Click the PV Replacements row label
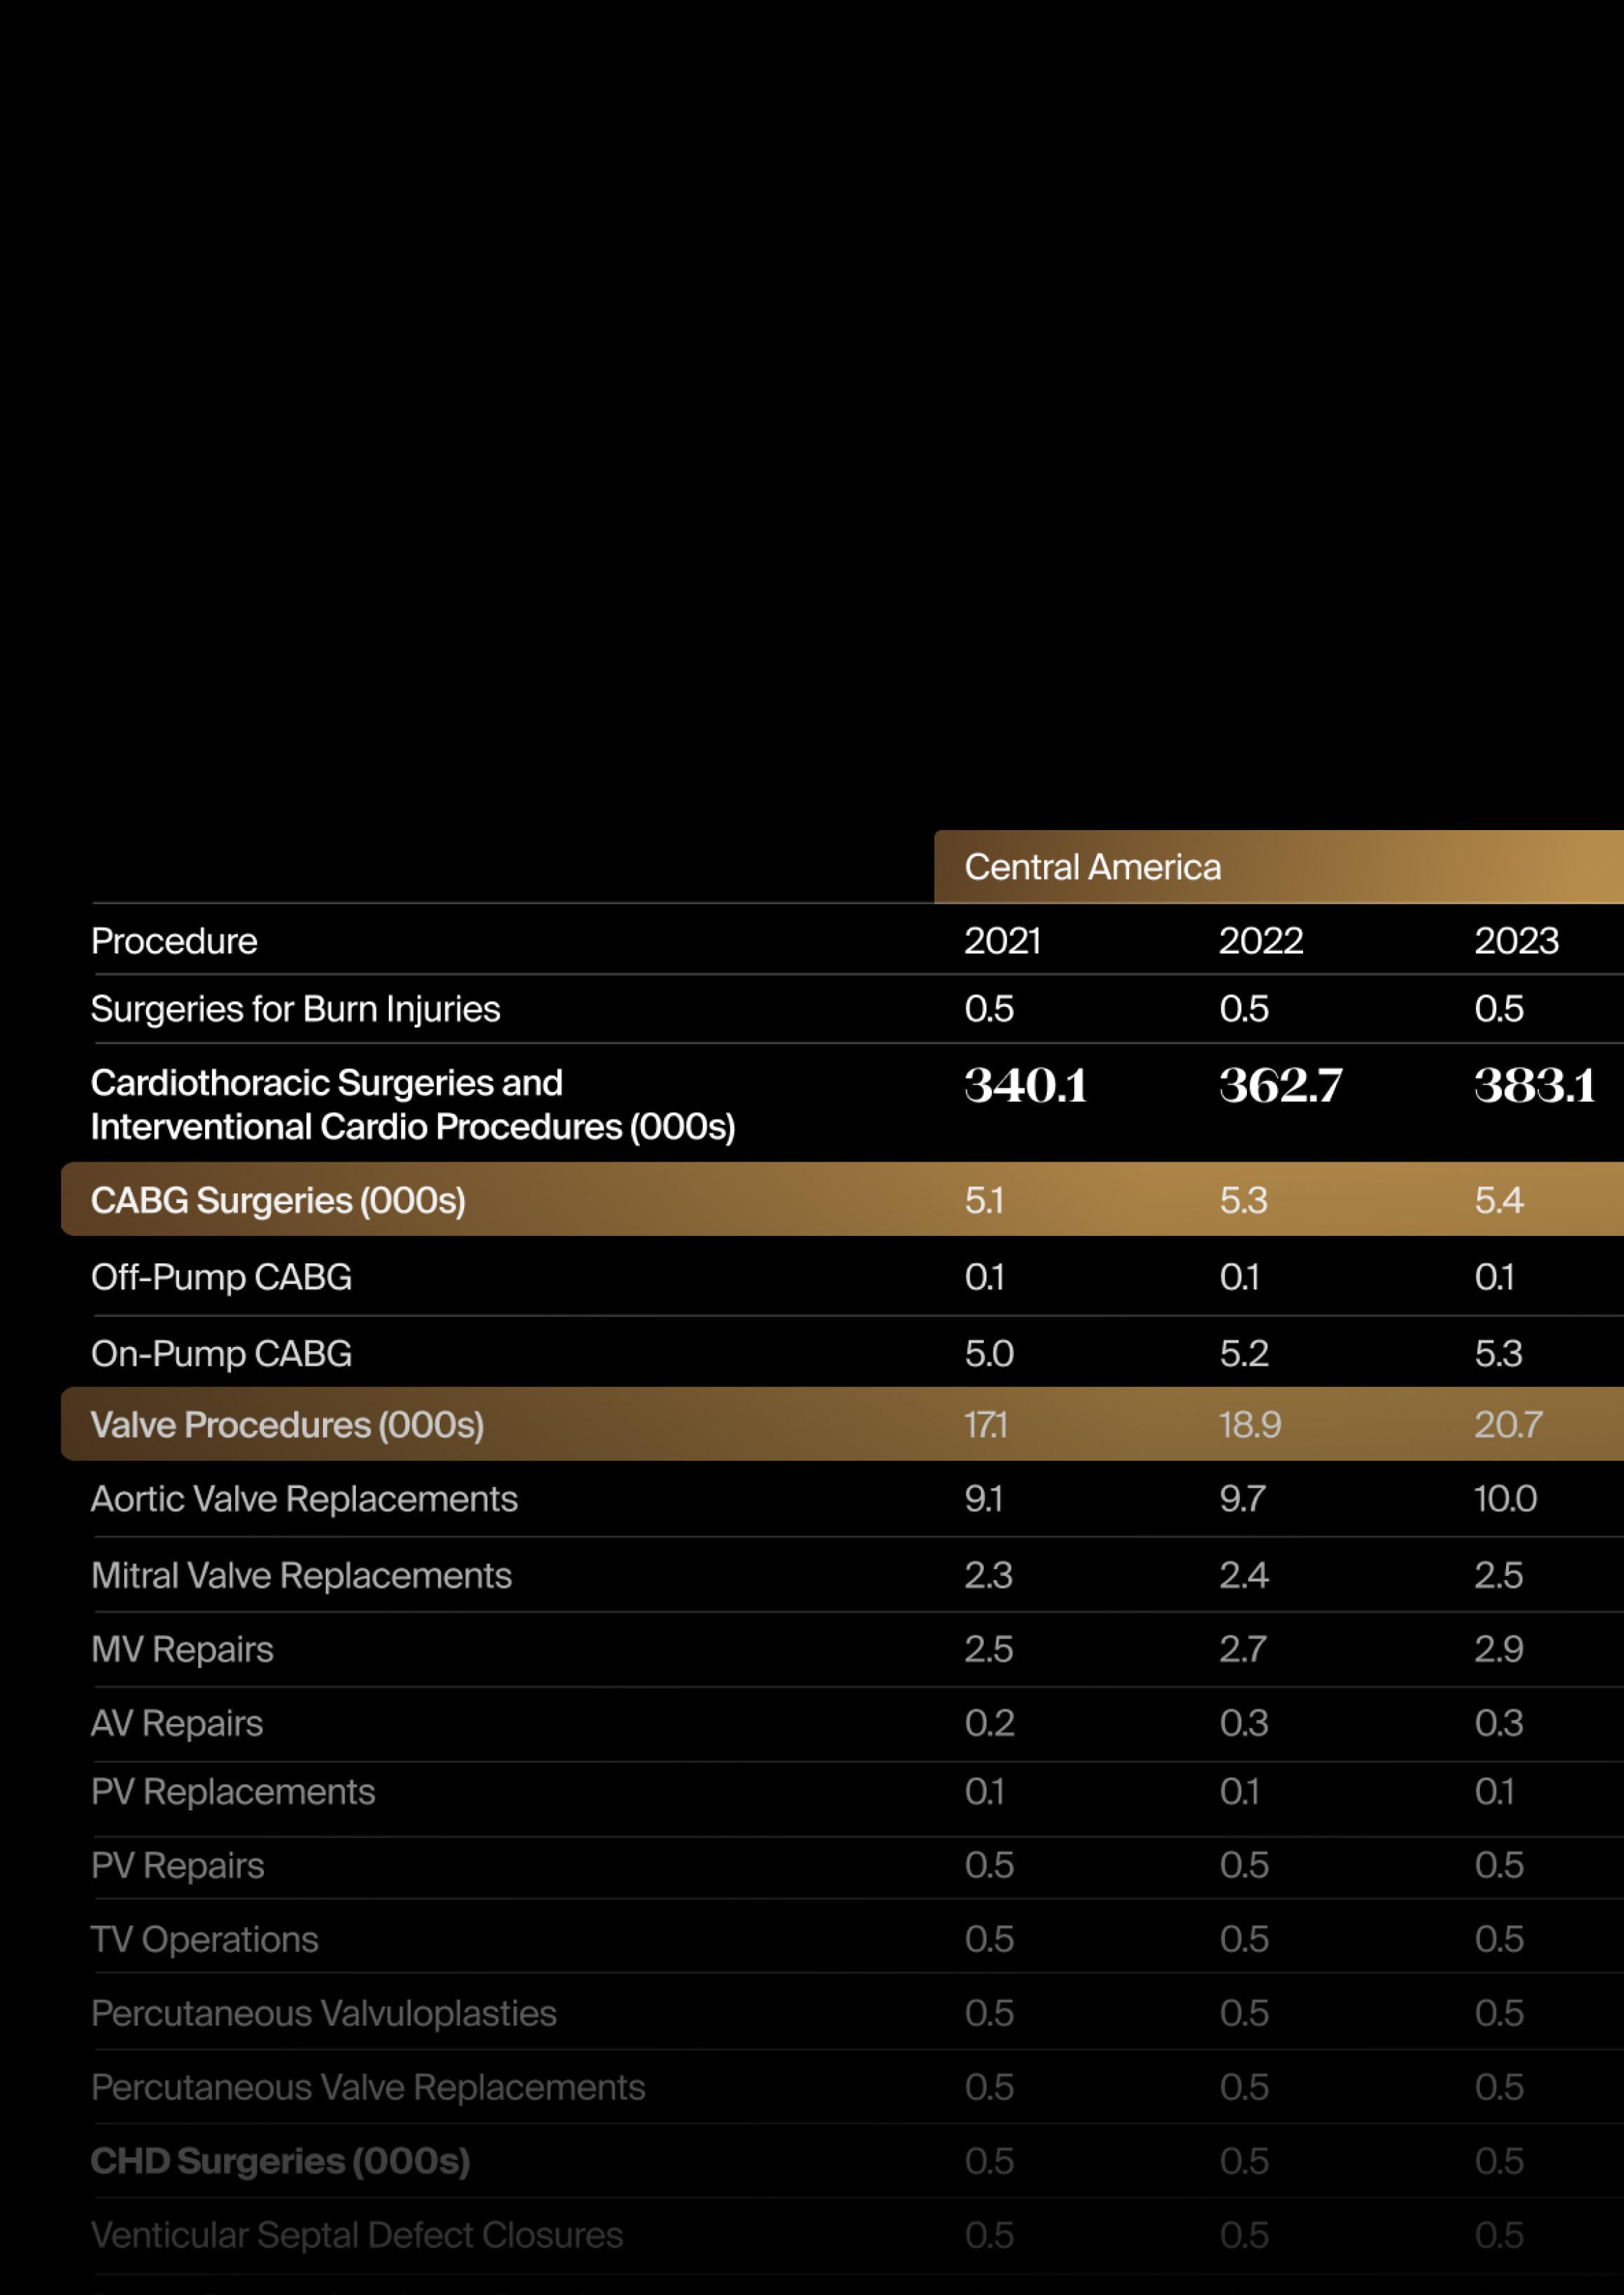Image resolution: width=1624 pixels, height=2295 pixels. tap(233, 1792)
